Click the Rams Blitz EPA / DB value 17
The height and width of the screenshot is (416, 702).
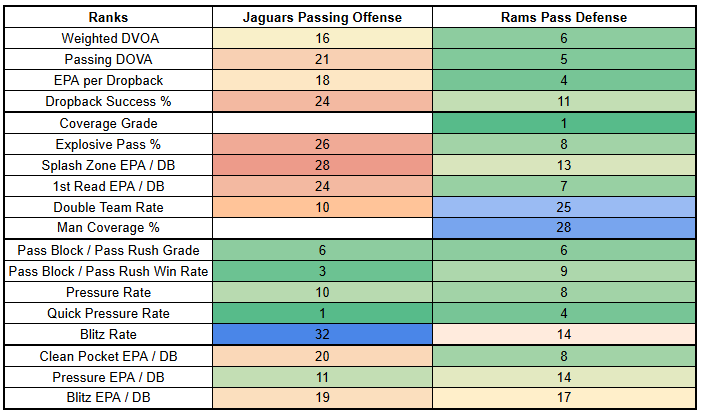tap(566, 399)
